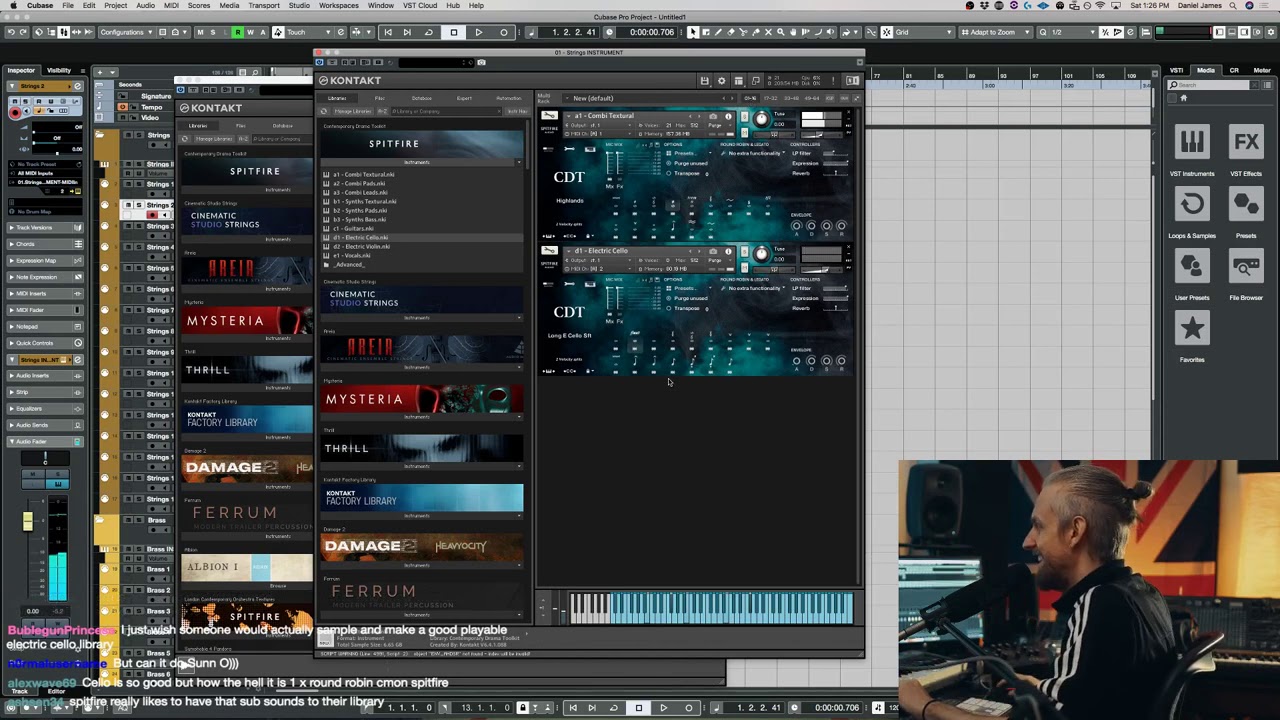Viewport: 1280px width, 720px height.
Task: Open the Touch automation mode dropdown
Action: pos(308,32)
